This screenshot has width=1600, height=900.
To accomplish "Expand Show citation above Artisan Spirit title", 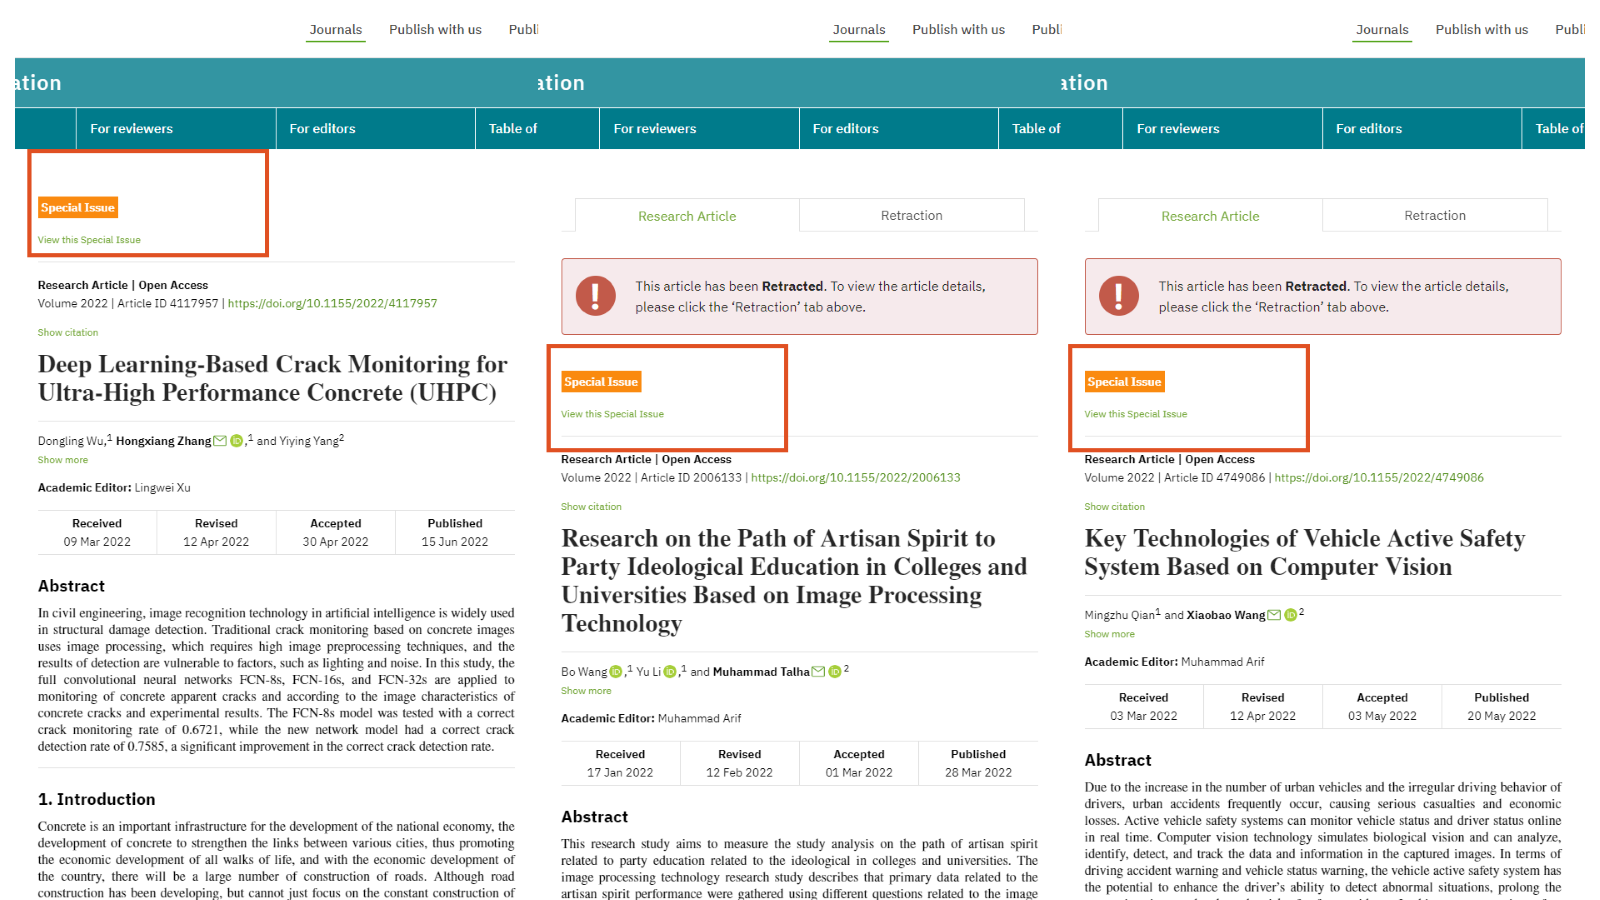I will click(591, 507).
